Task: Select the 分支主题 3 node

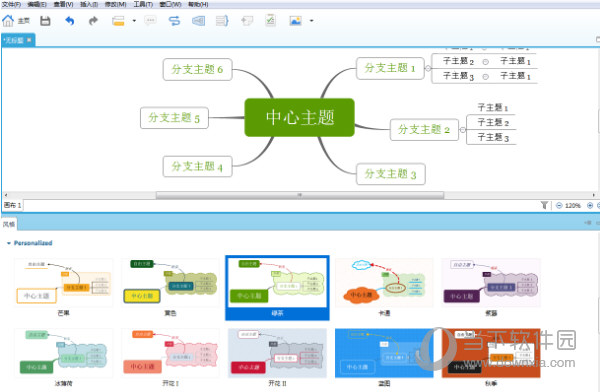Action: [390, 174]
